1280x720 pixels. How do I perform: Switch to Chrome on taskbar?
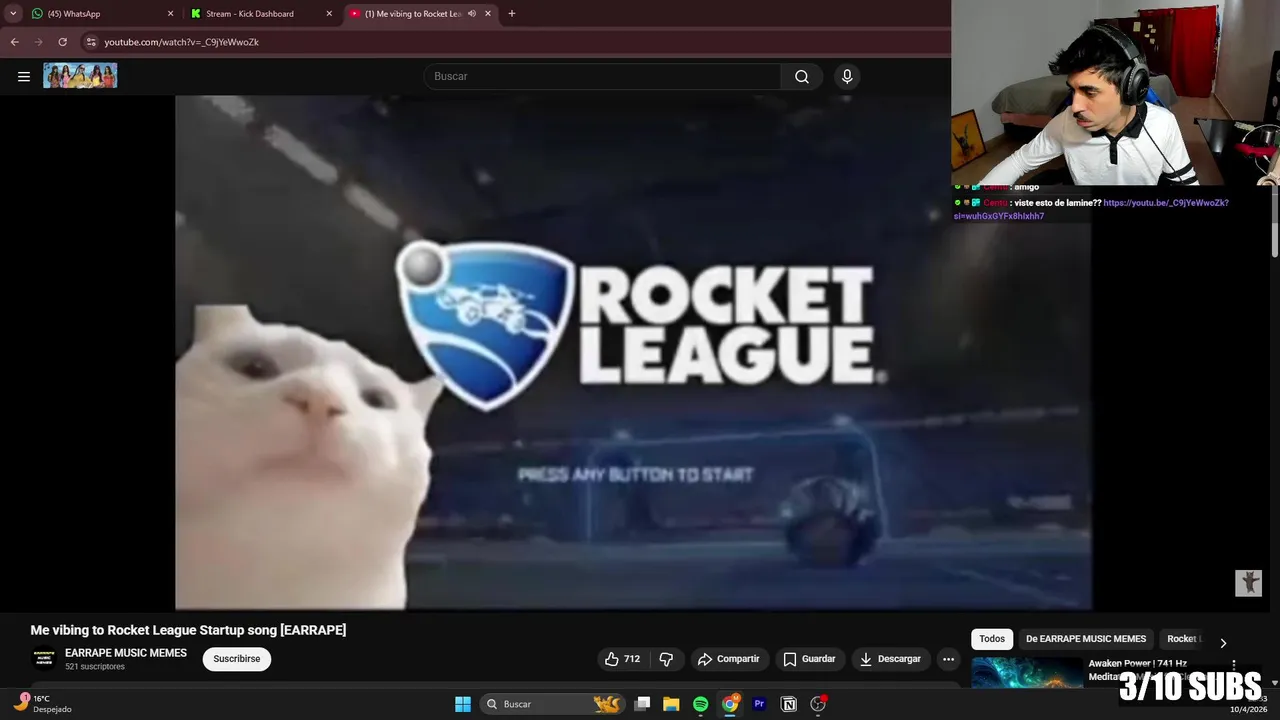click(730, 704)
